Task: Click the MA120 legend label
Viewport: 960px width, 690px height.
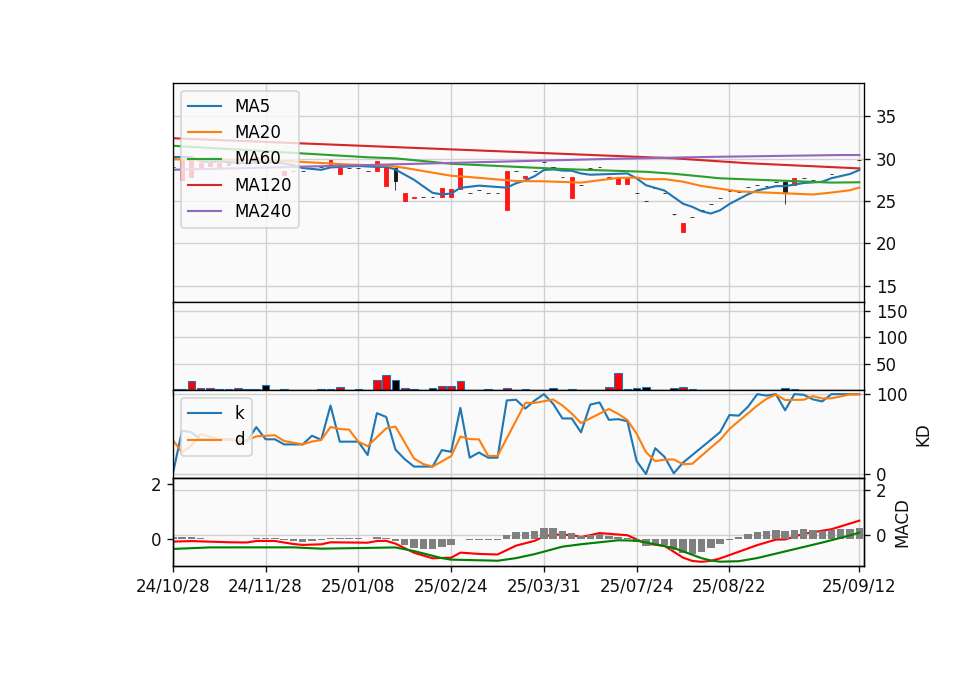Action: pyautogui.click(x=263, y=185)
